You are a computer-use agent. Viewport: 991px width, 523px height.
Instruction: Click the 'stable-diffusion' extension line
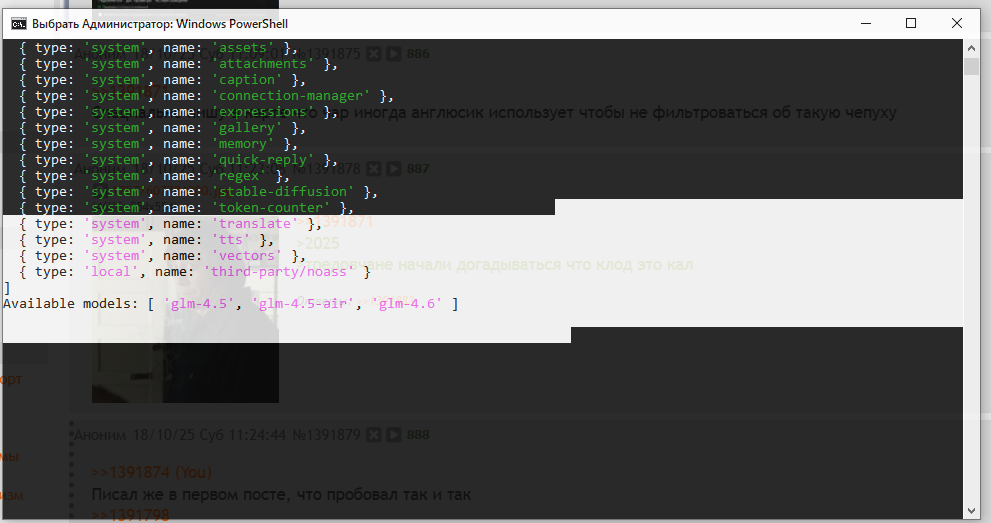coord(198,192)
